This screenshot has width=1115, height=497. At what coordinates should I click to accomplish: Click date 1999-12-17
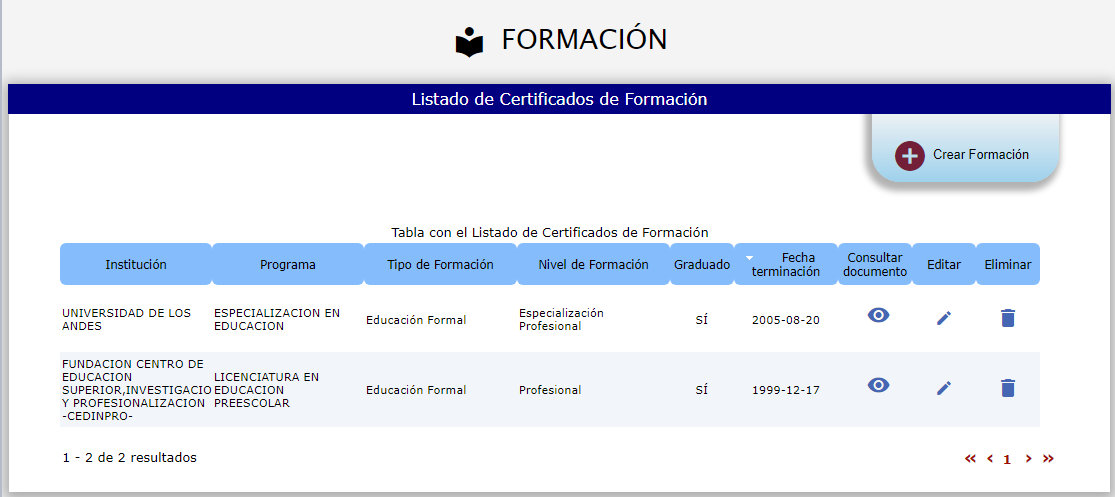click(786, 390)
